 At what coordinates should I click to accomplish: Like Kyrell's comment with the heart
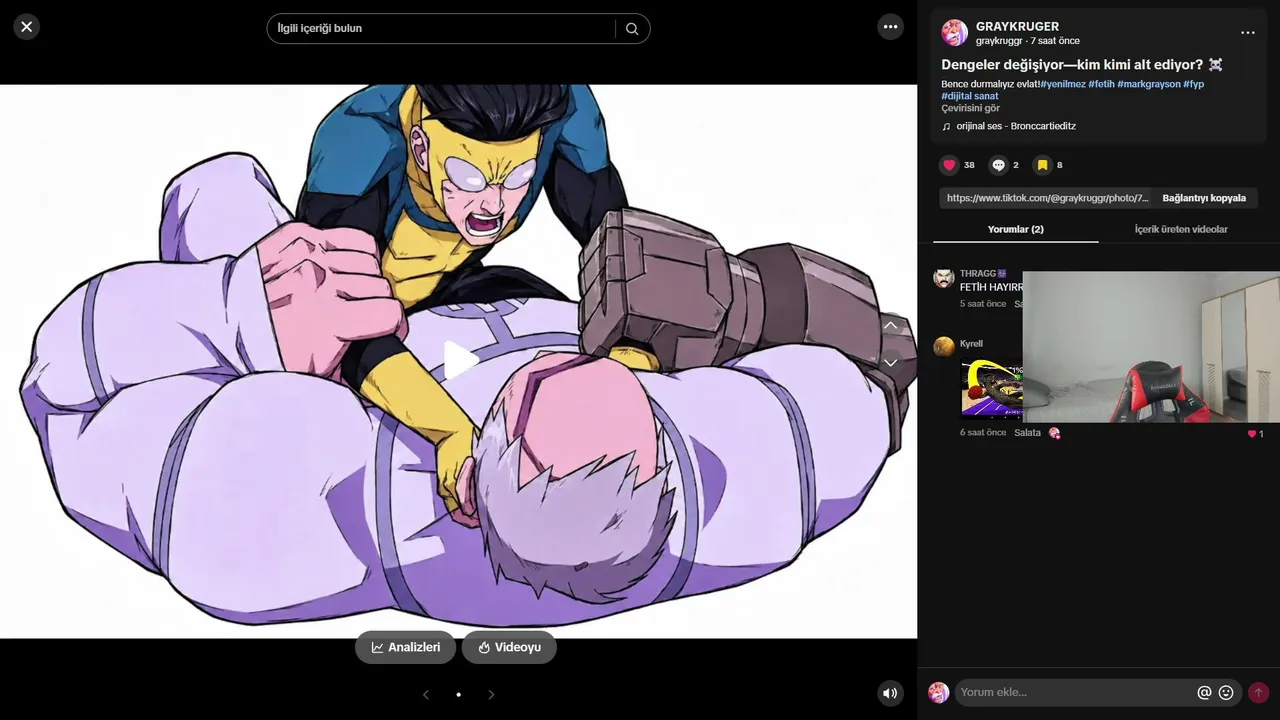(1251, 434)
